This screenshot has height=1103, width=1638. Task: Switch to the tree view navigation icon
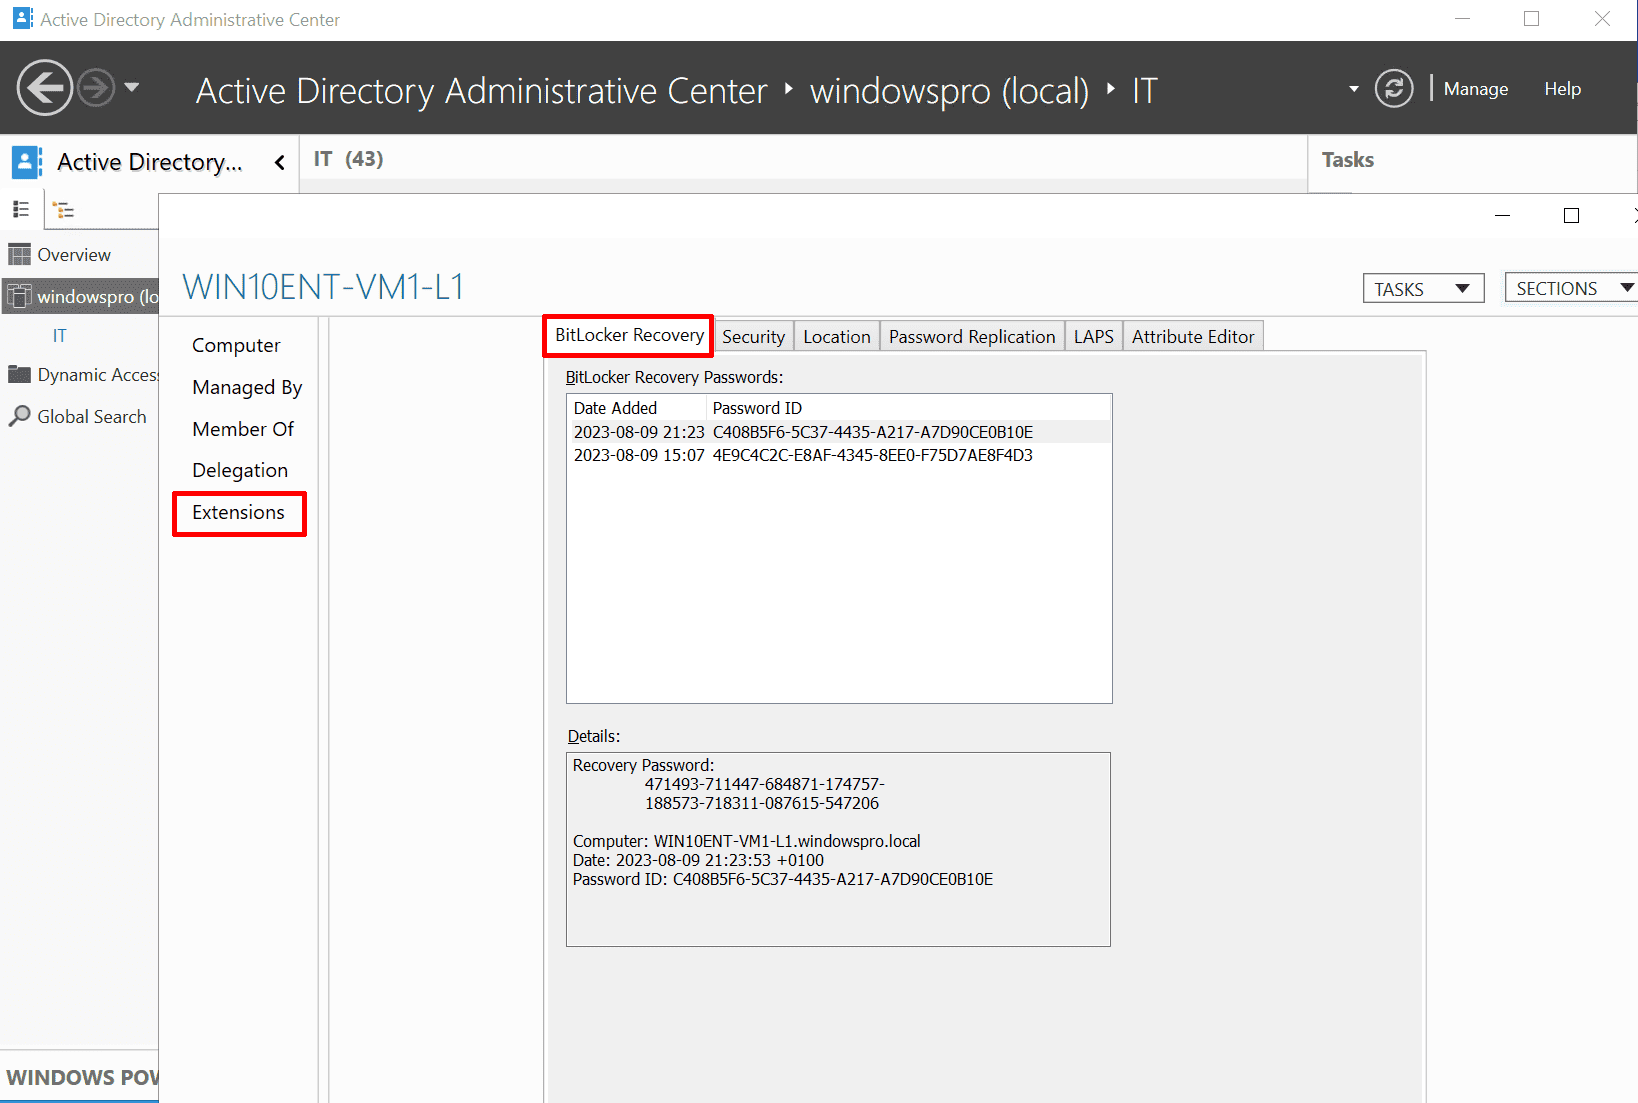tap(64, 209)
